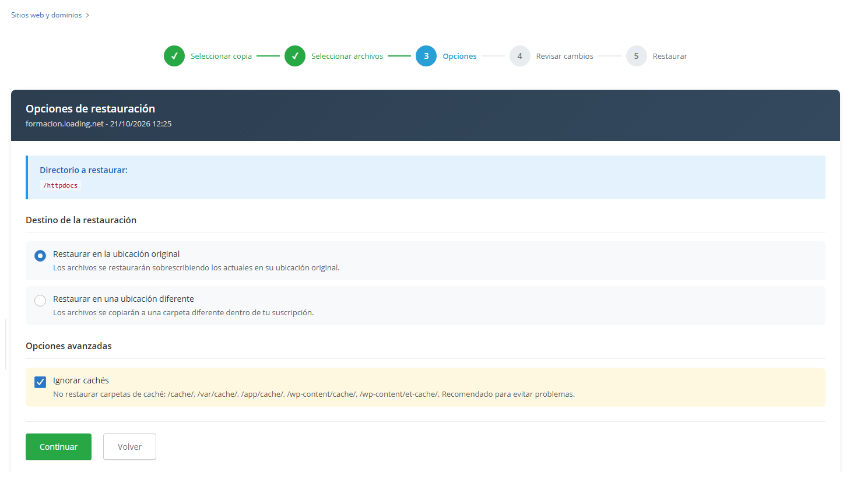
Task: Choose 'Restaurar en una ubicación diferente' radio
Action: click(x=40, y=300)
